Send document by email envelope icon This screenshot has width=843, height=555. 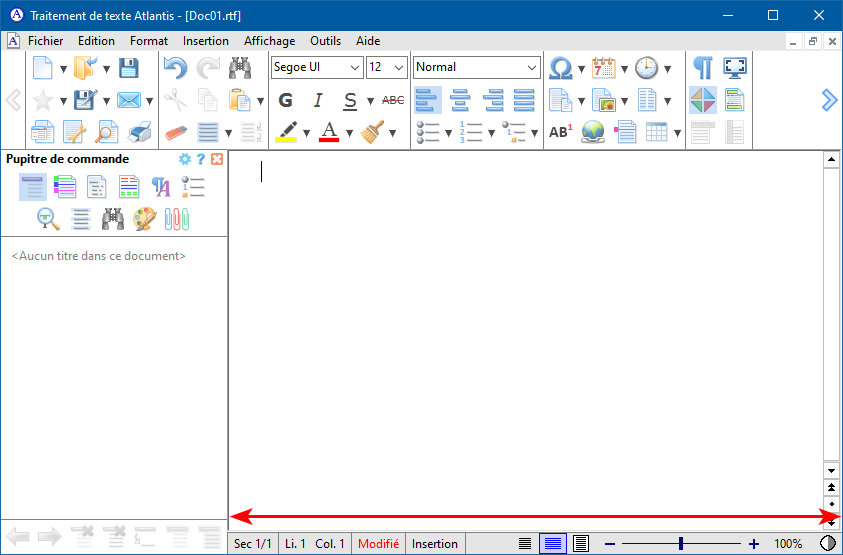click(128, 100)
